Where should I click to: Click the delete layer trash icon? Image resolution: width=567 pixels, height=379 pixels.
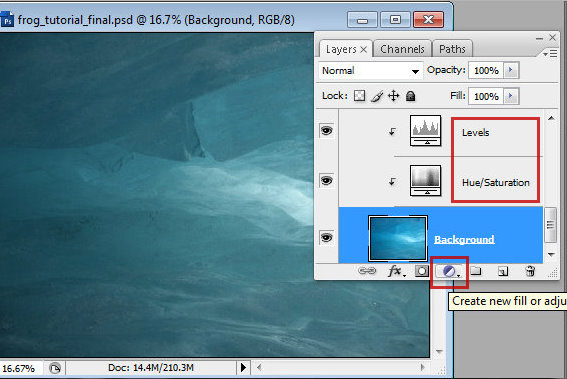530,271
